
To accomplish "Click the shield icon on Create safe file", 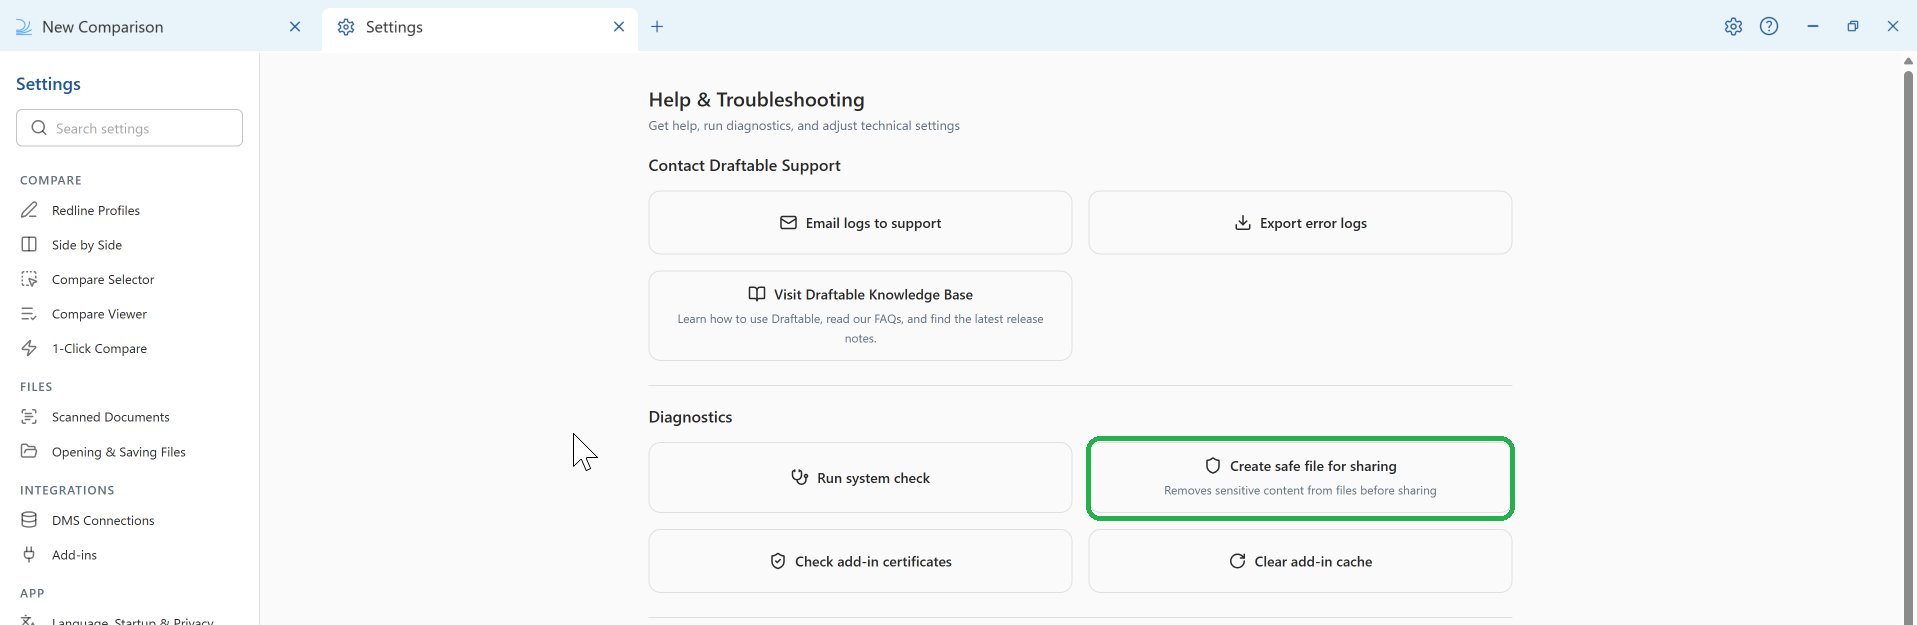I will click(1212, 466).
